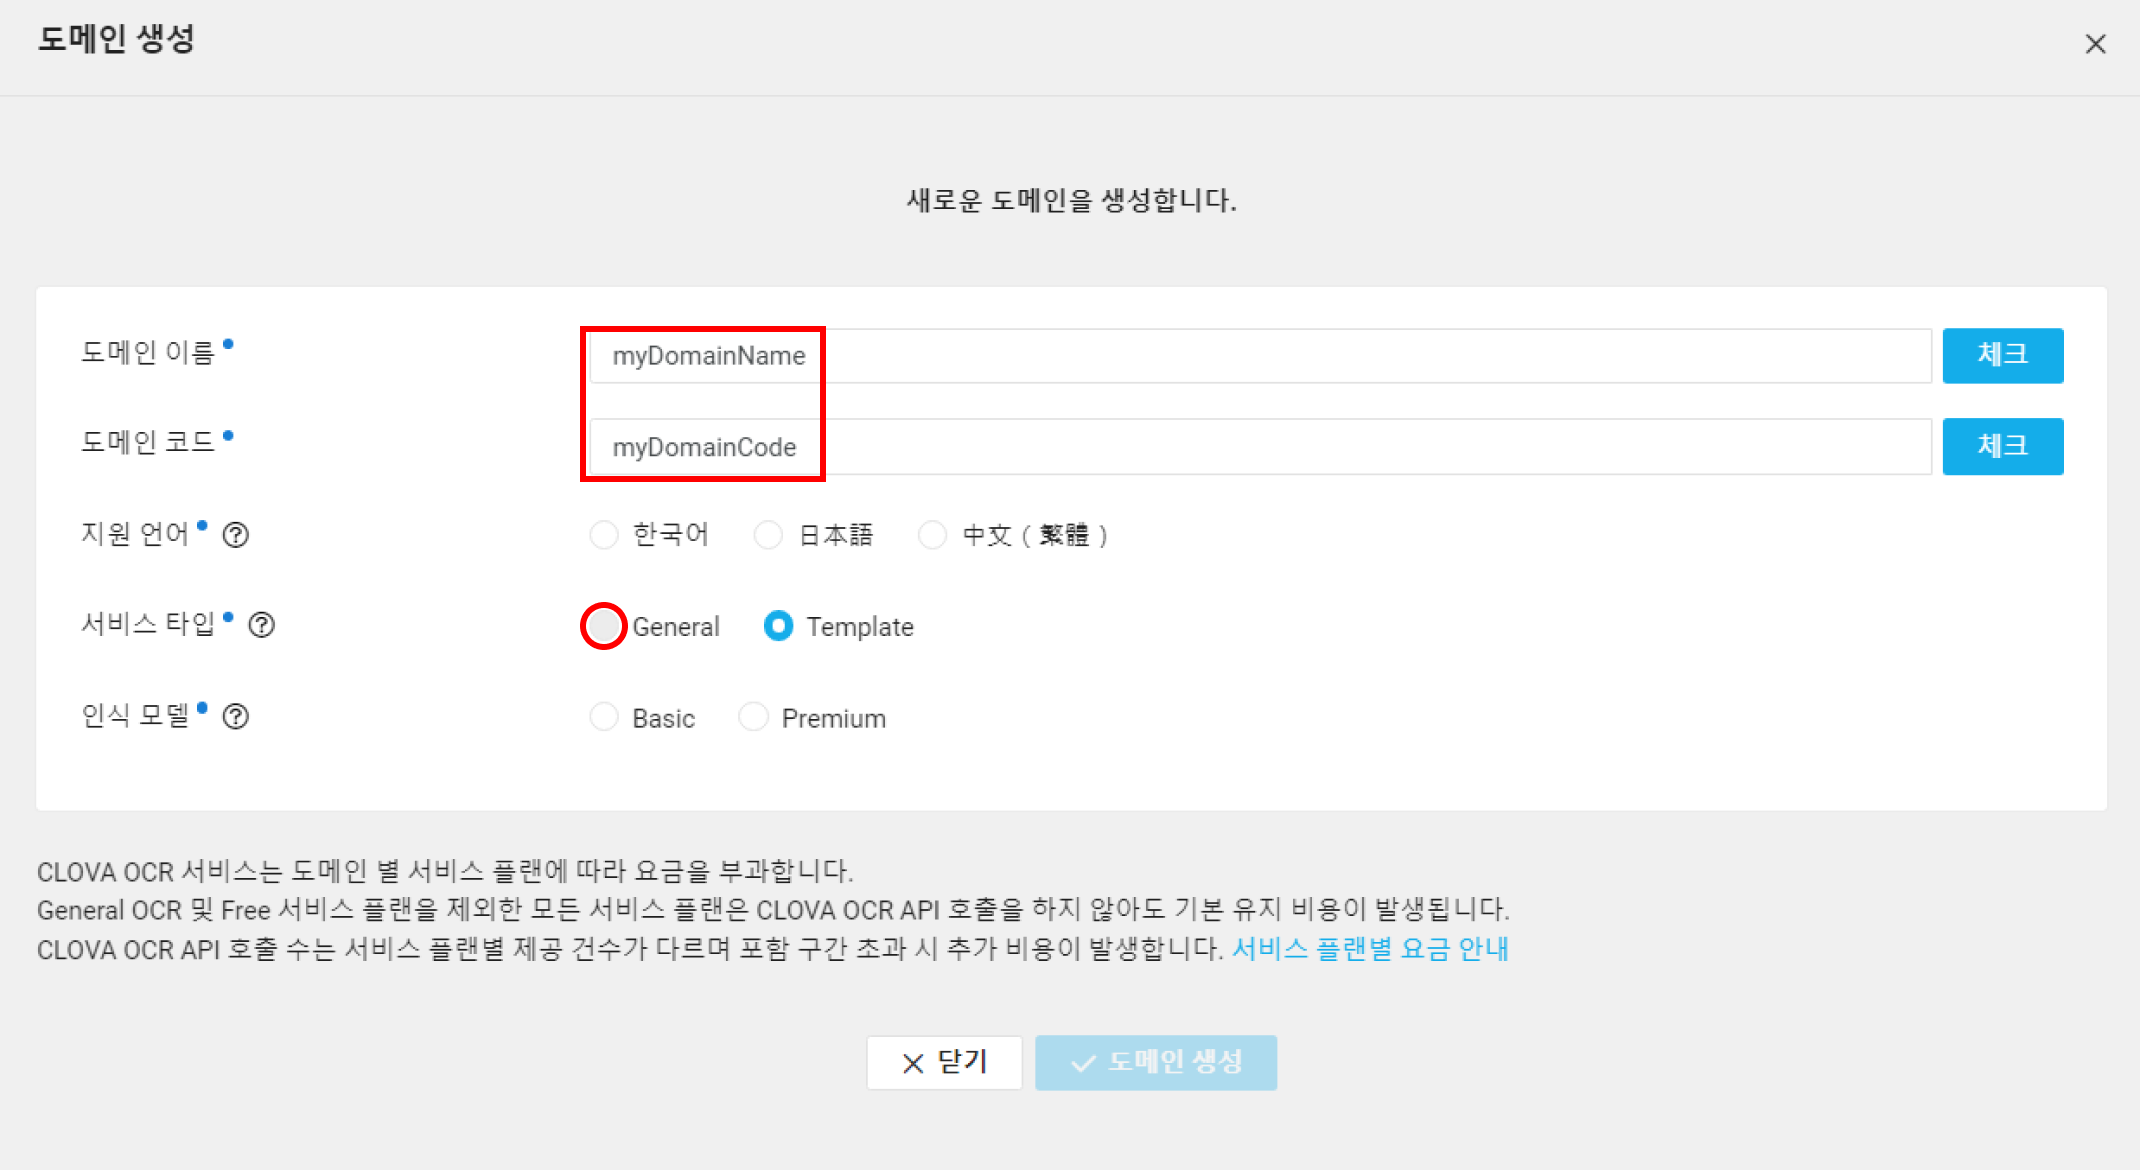Choose the Template service type
Screen dimensions: 2140x1170
click(778, 626)
